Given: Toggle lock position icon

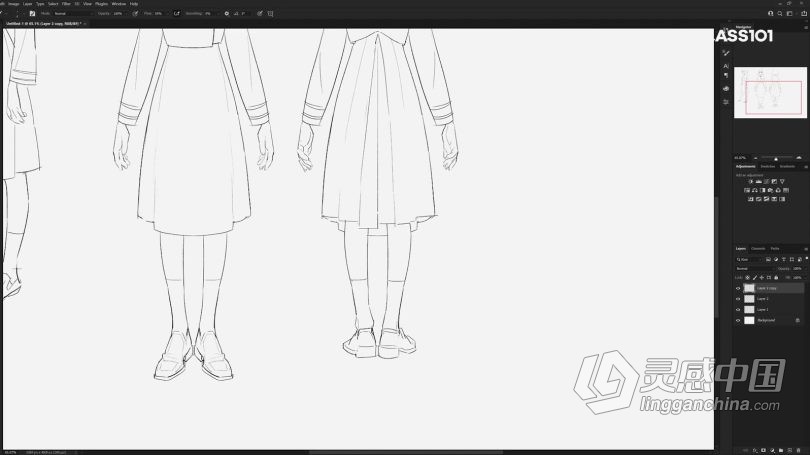Looking at the screenshot, I should tap(761, 278).
